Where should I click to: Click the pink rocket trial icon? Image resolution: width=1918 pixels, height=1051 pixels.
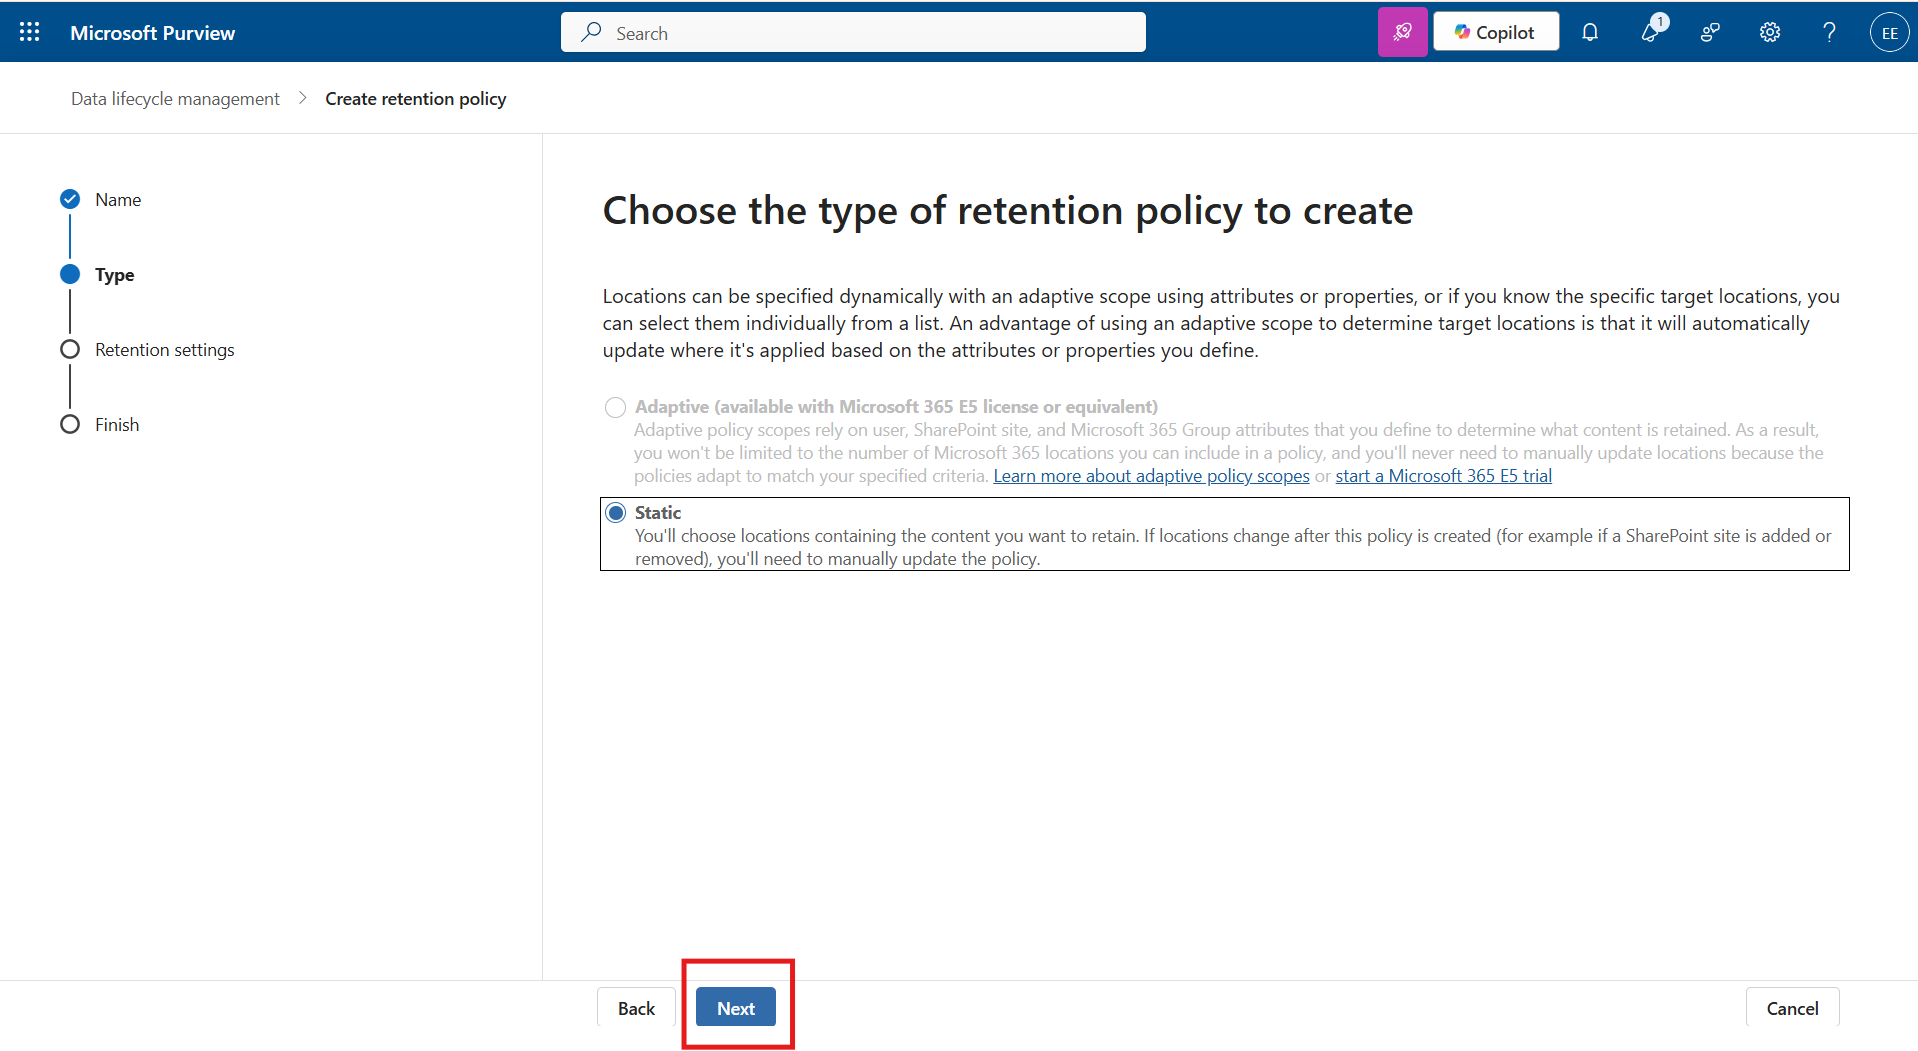coord(1402,31)
